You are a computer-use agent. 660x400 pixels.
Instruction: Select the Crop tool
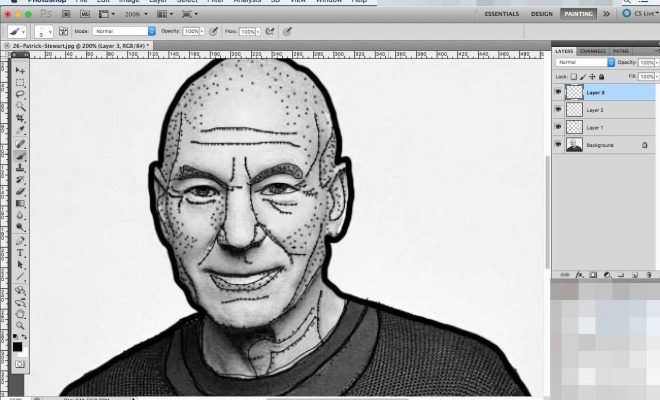click(x=20, y=118)
